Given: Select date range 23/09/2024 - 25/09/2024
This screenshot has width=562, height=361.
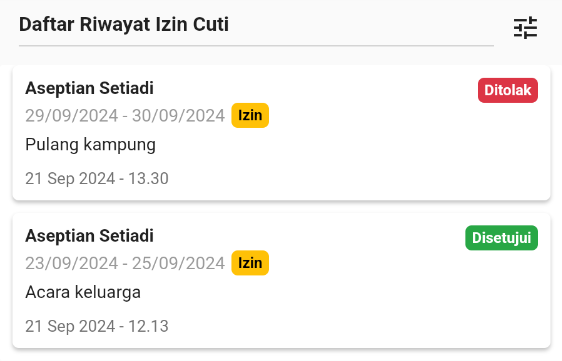Looking at the screenshot, I should tap(125, 263).
